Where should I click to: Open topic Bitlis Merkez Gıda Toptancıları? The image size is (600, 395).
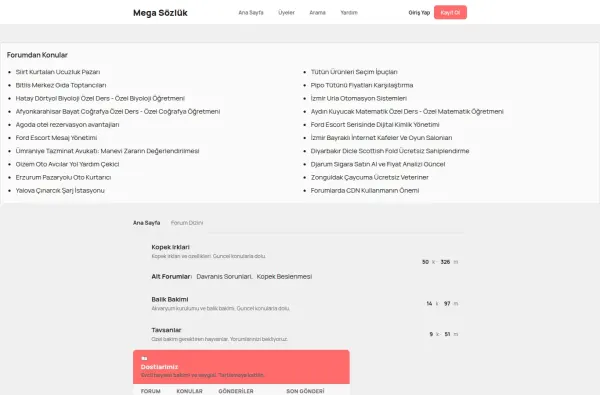click(61, 85)
